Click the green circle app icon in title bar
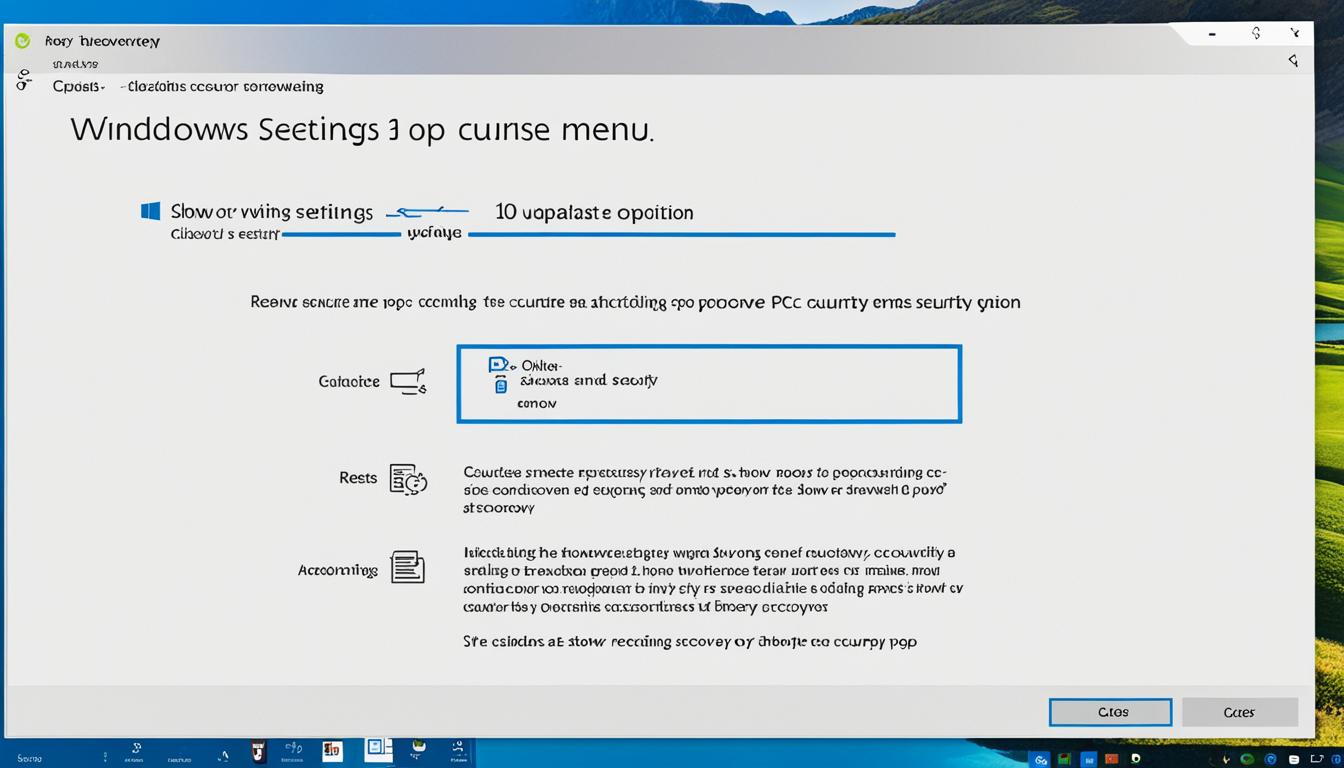 coord(23,41)
